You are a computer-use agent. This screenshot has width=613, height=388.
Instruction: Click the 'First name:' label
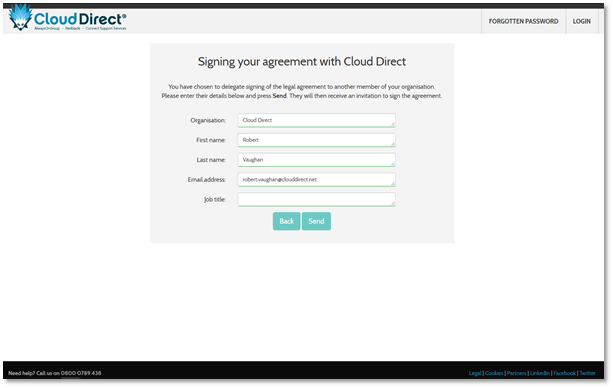tap(211, 140)
